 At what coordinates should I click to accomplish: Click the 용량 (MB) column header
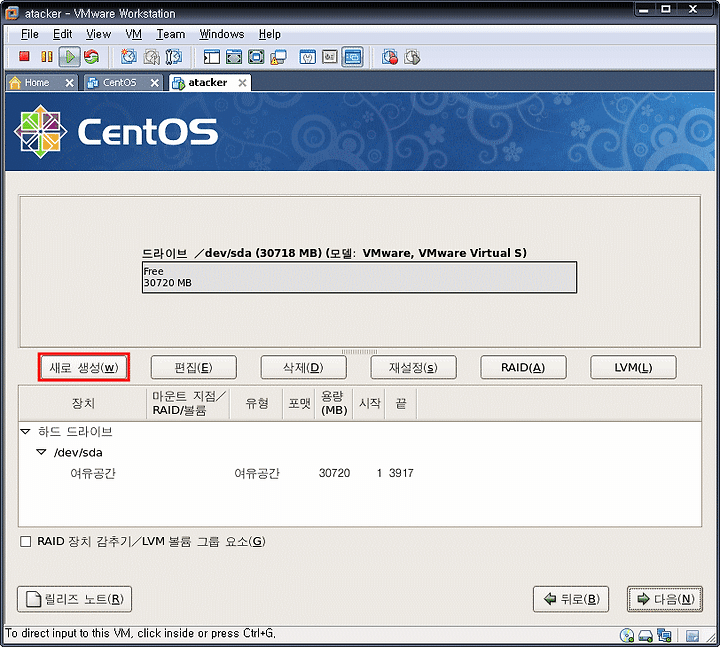click(x=334, y=404)
